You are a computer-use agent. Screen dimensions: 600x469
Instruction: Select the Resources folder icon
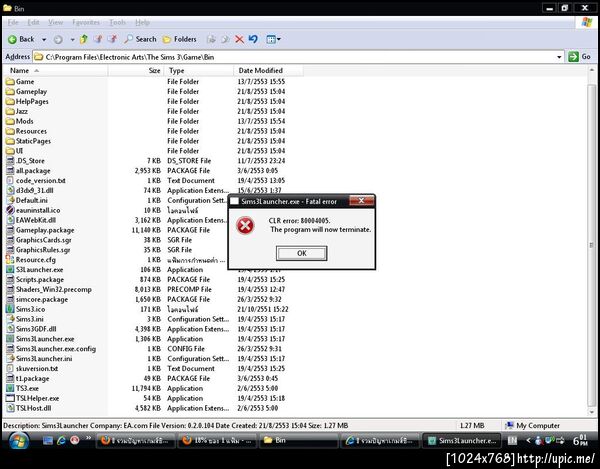pyautogui.click(x=10, y=131)
